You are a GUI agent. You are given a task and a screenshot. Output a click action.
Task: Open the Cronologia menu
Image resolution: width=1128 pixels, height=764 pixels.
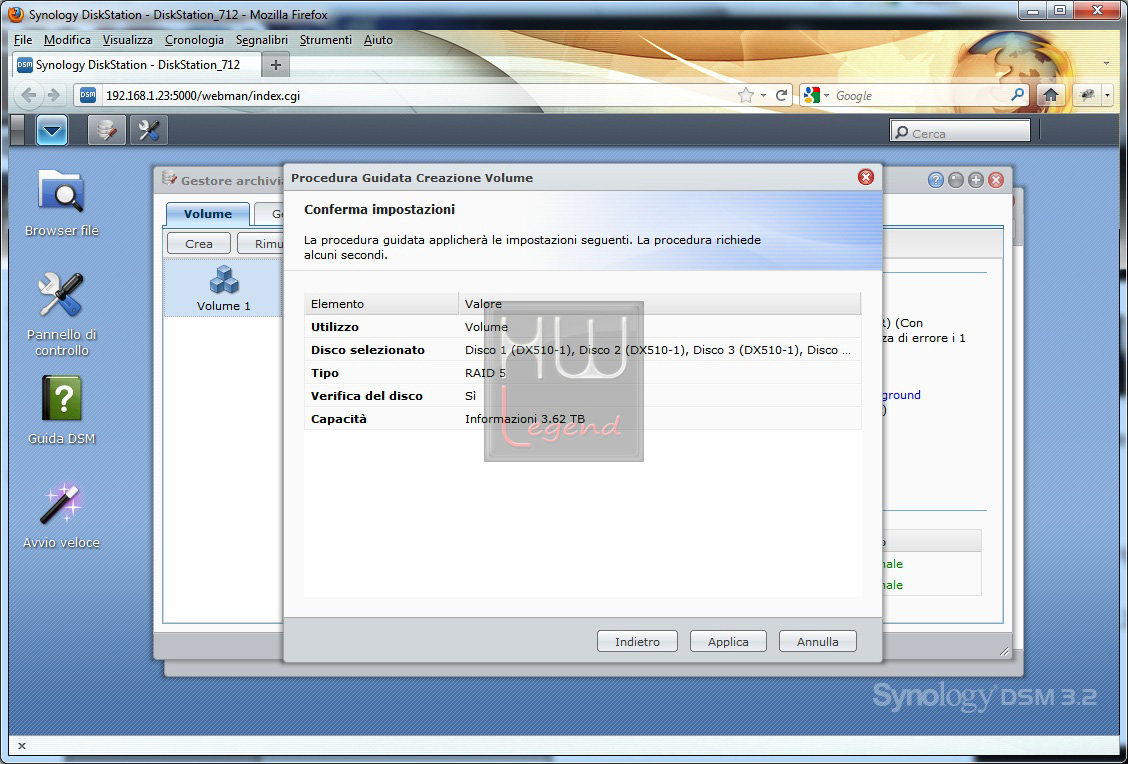pos(194,40)
